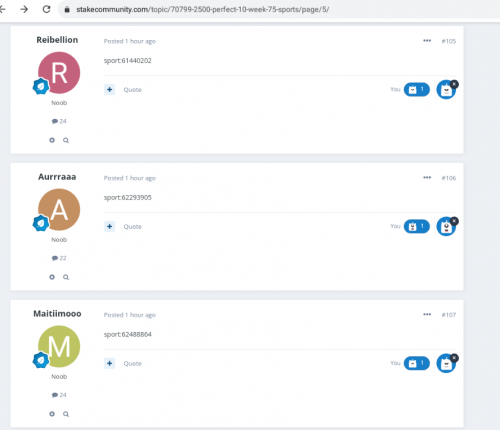Toggle multiquote plus button on Maitiimooo's post
Screen dimensions: 500x430
pyautogui.click(x=109, y=363)
